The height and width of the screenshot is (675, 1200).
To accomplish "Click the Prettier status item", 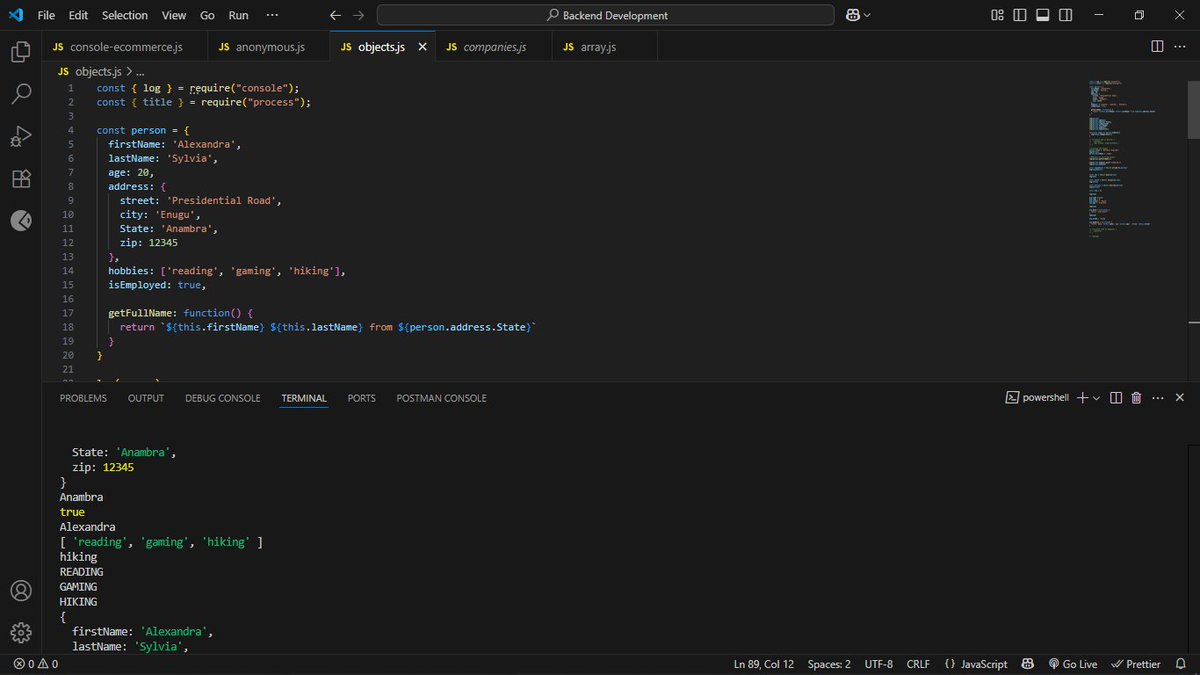I will 1136,664.
